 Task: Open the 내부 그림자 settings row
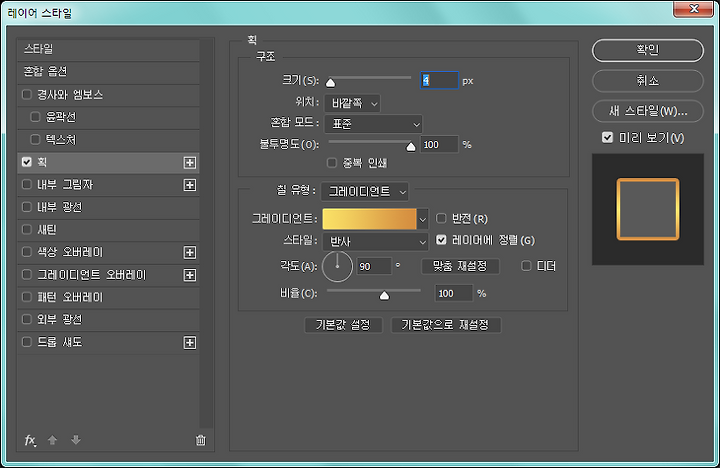tap(108, 185)
